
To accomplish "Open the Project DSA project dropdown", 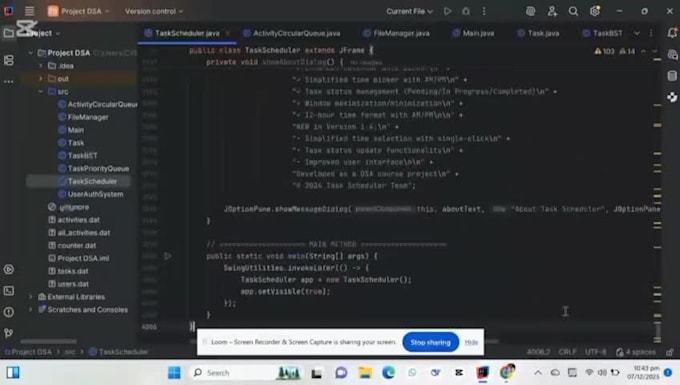I will [x=78, y=11].
